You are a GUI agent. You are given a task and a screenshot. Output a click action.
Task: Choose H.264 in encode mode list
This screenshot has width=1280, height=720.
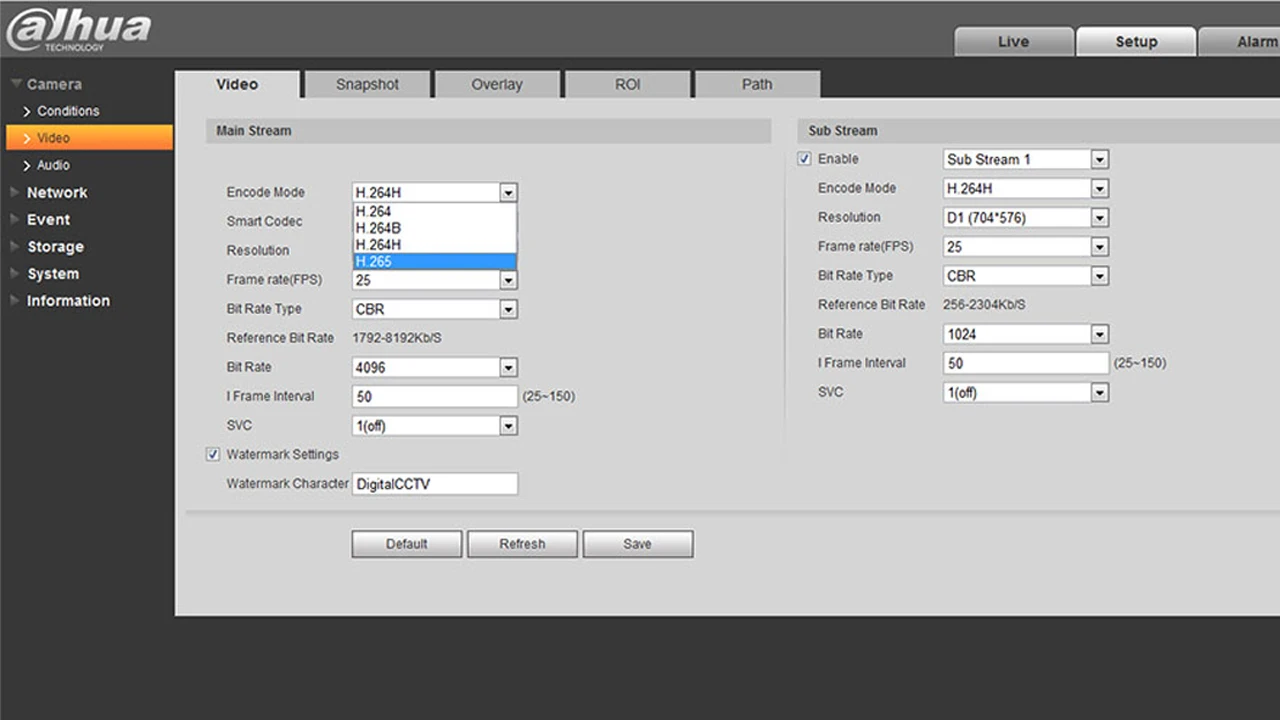tap(435, 211)
